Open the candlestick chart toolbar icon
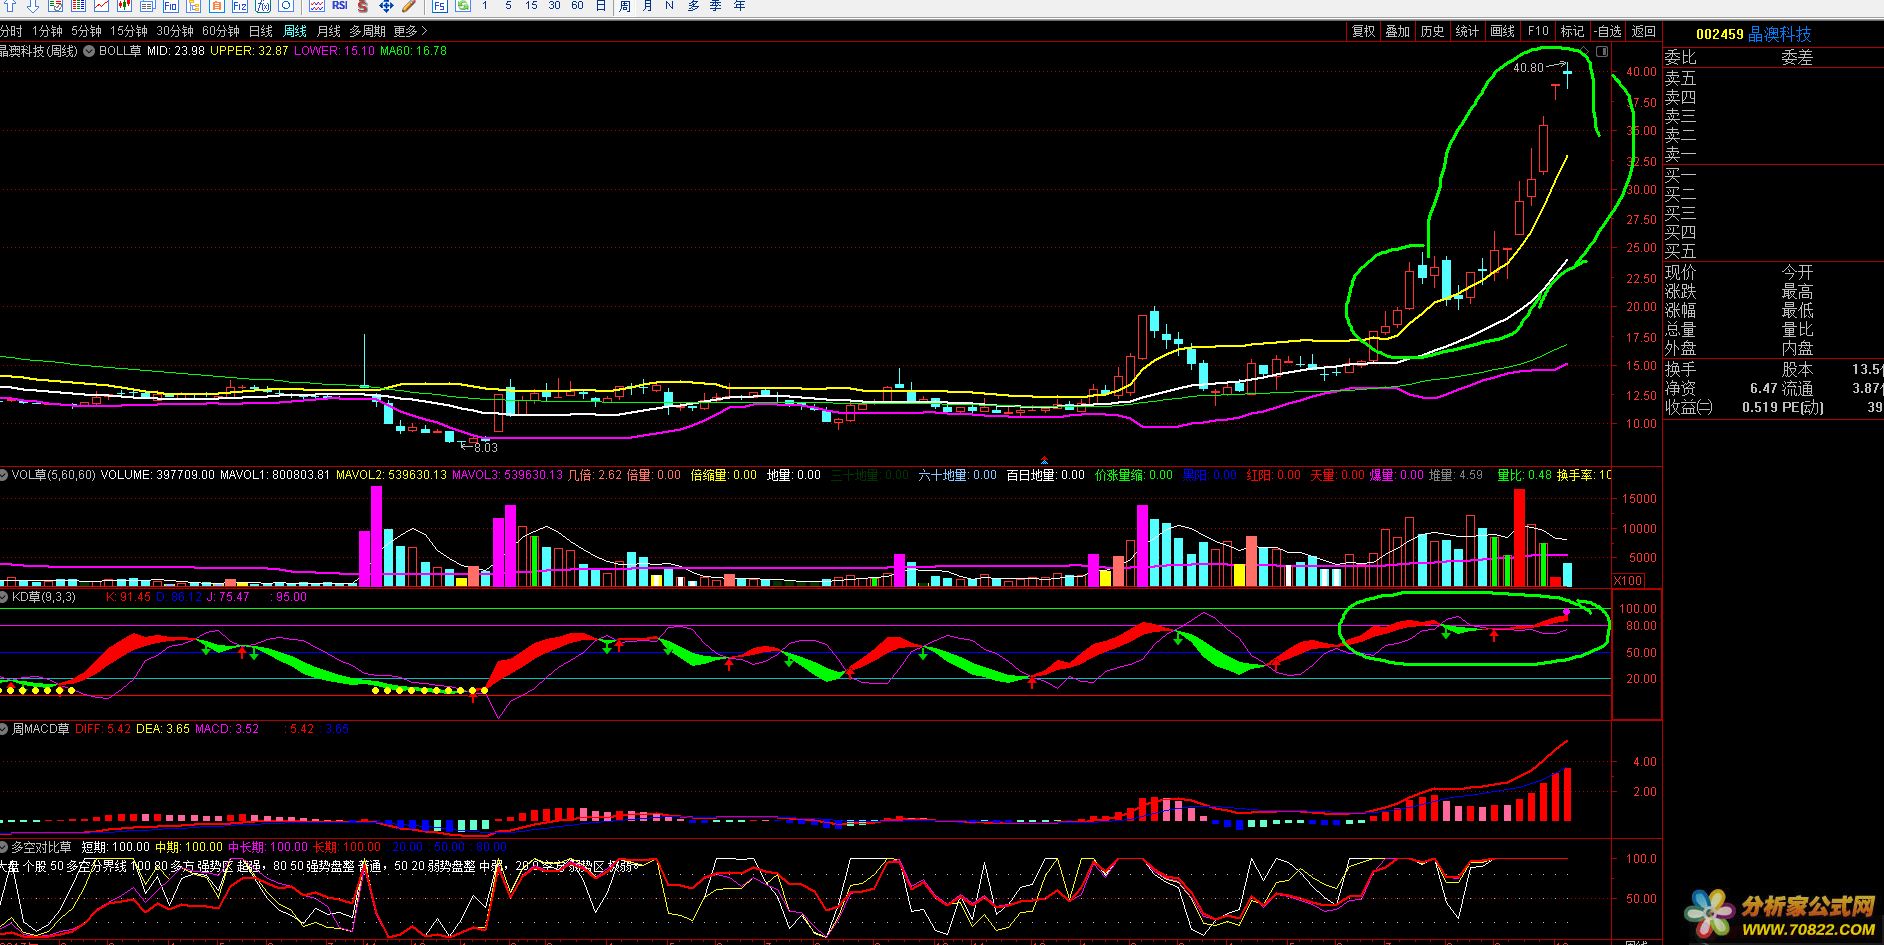Viewport: 1884px width, 945px height. click(x=124, y=6)
